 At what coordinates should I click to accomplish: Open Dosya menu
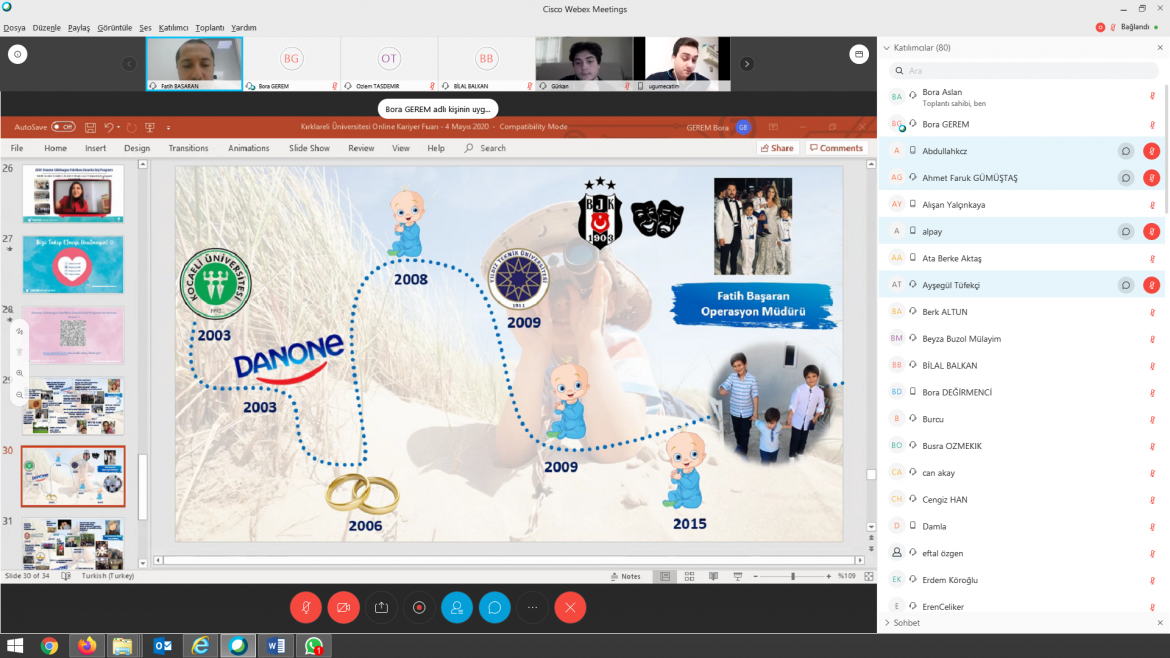click(14, 28)
